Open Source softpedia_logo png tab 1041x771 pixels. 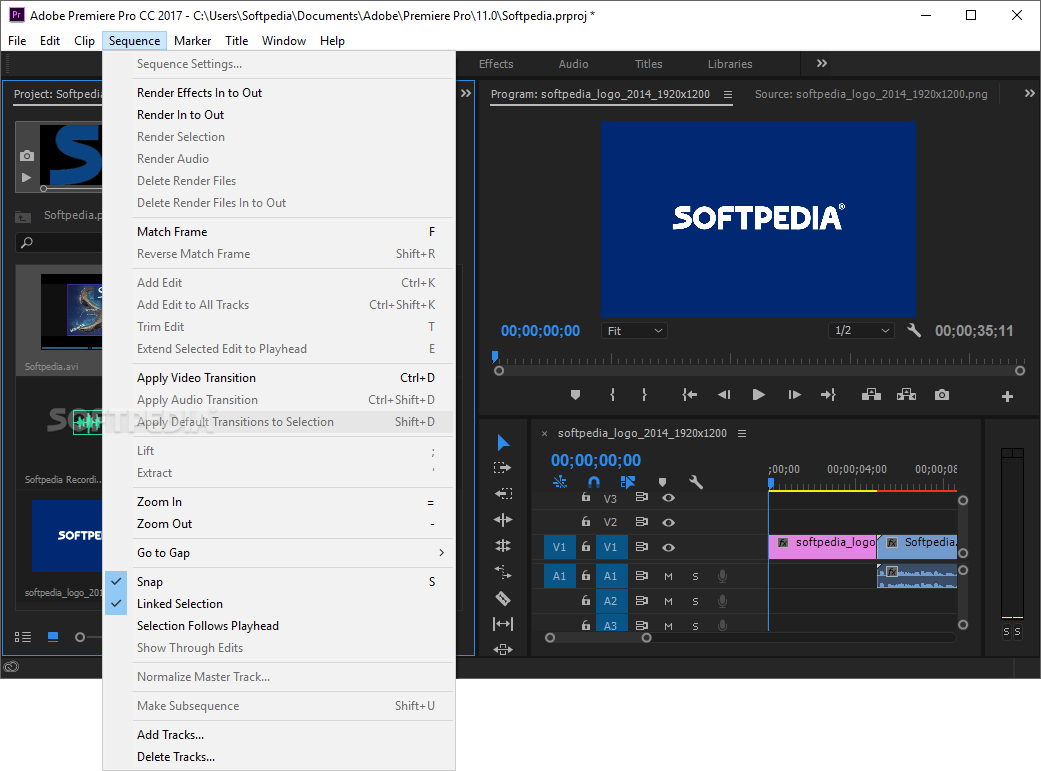871,94
